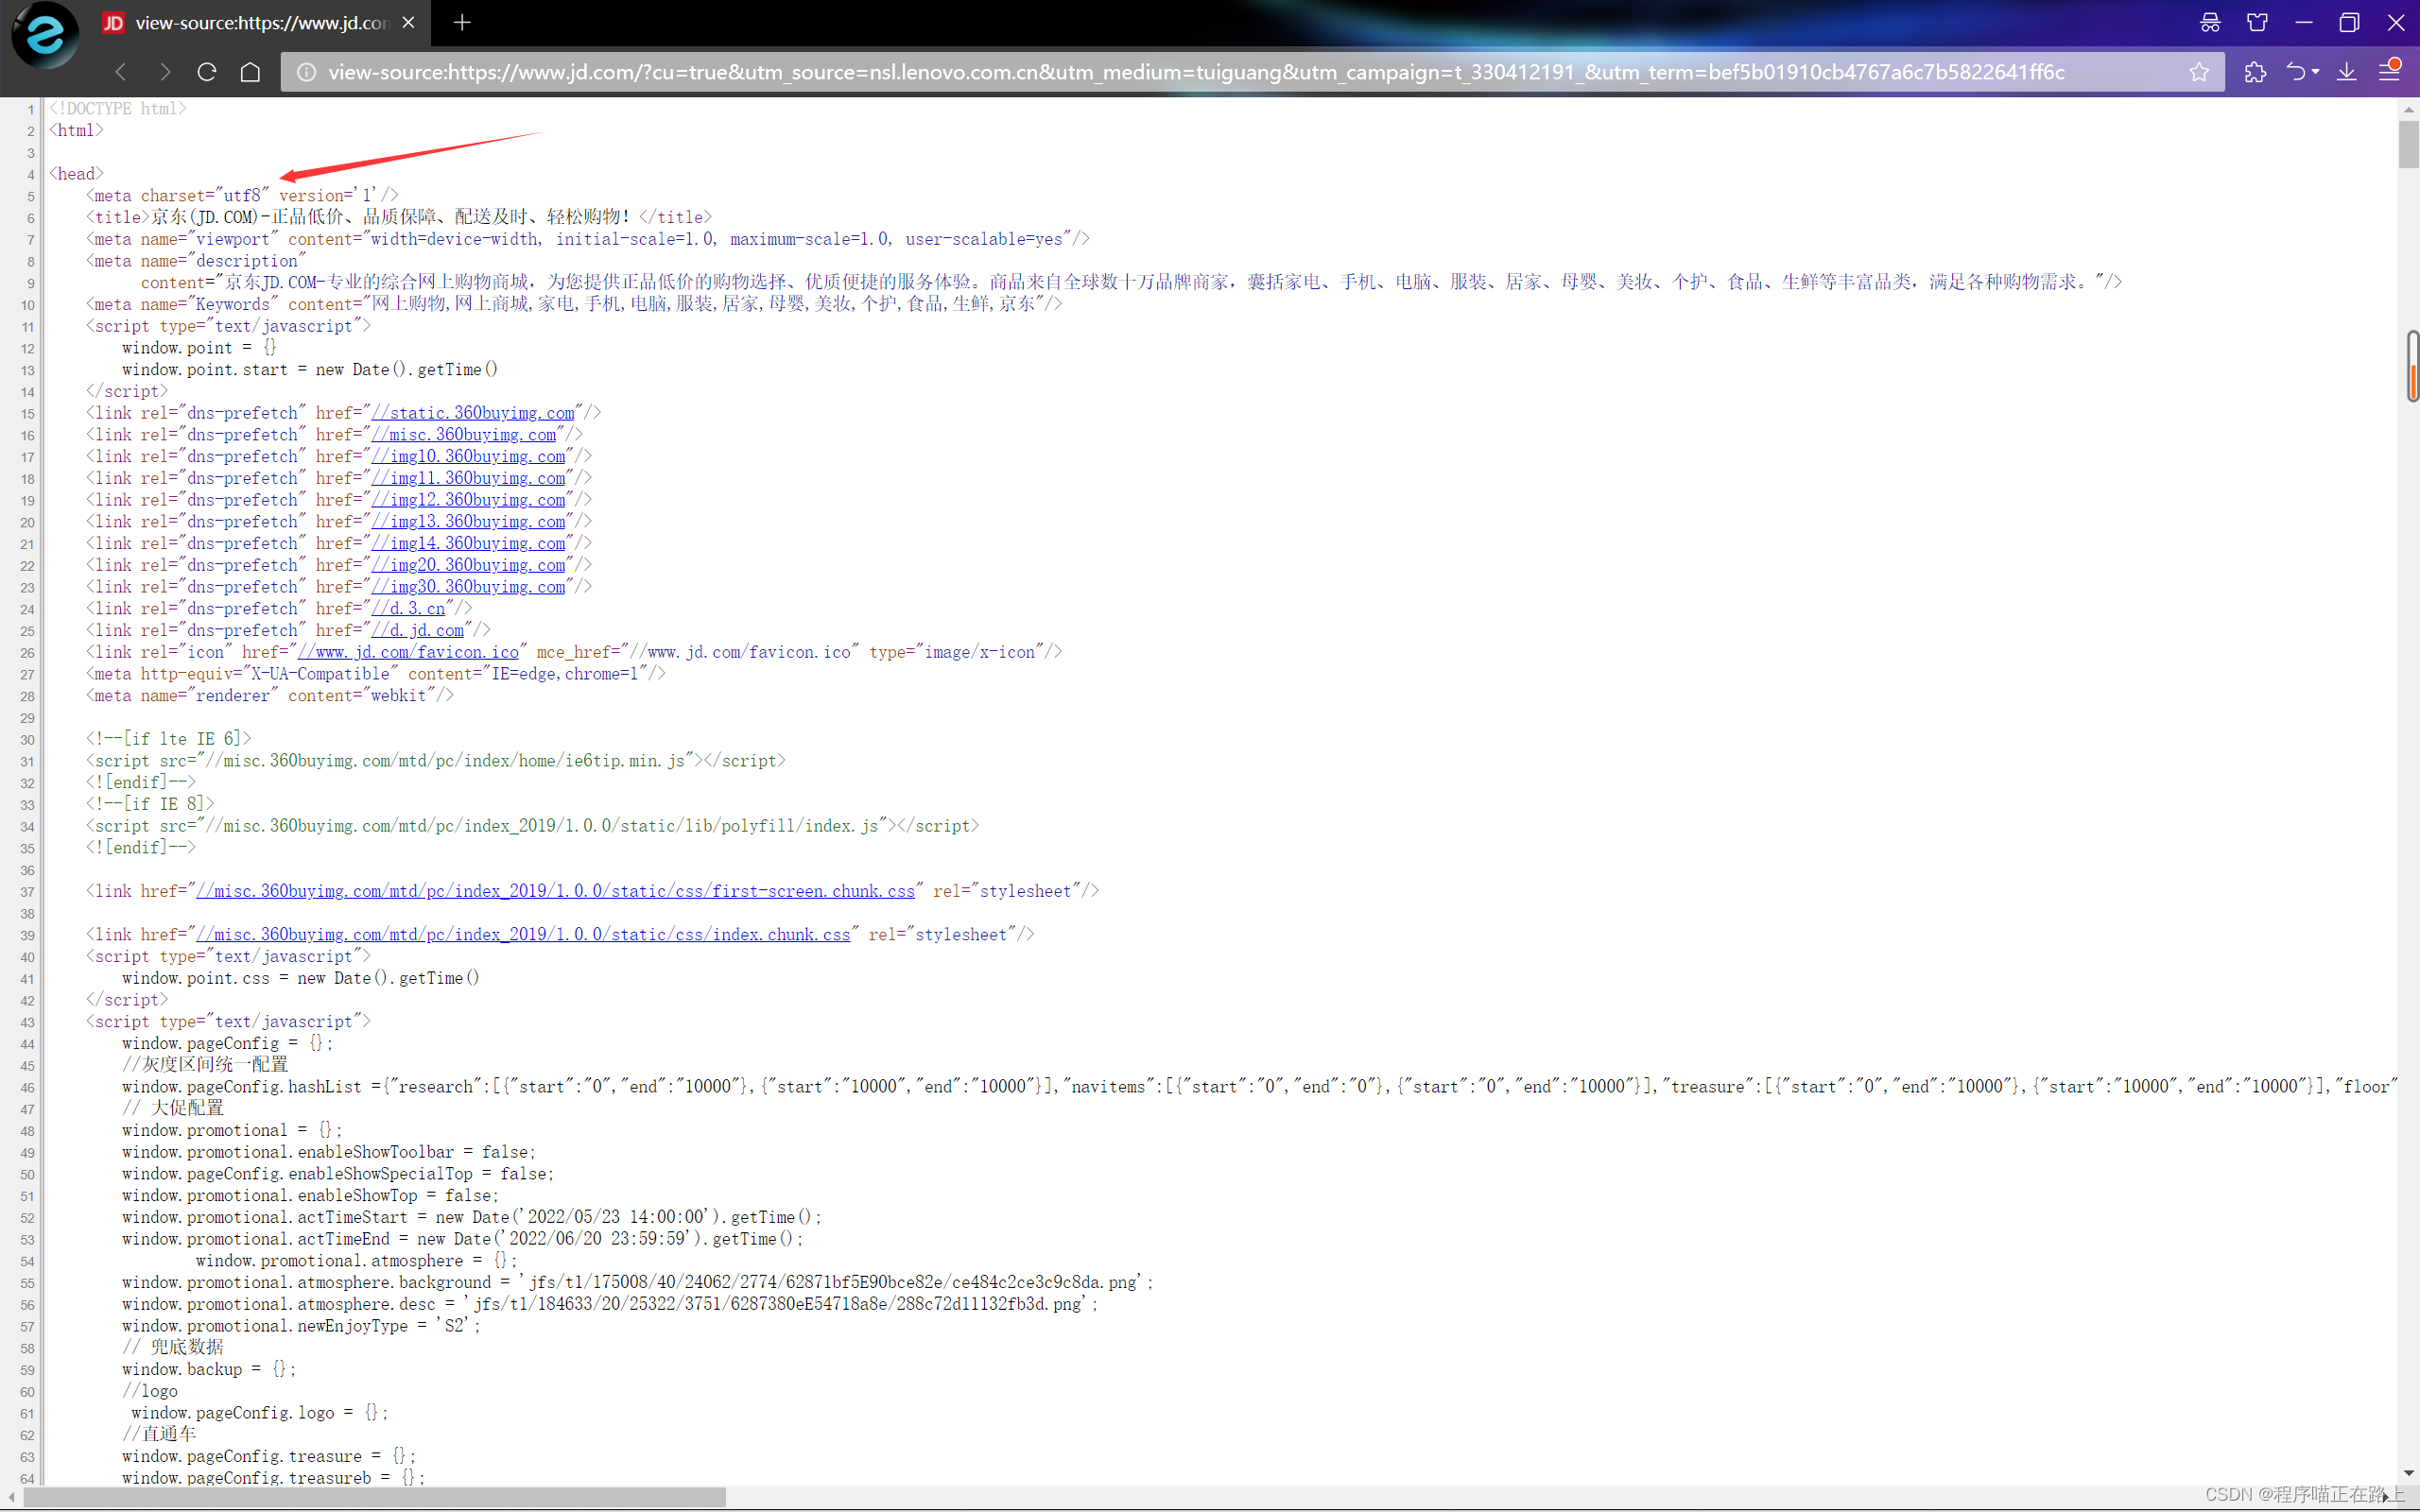Open the downloads panel
This screenshot has height=1512, width=2420.
pos(2346,72)
